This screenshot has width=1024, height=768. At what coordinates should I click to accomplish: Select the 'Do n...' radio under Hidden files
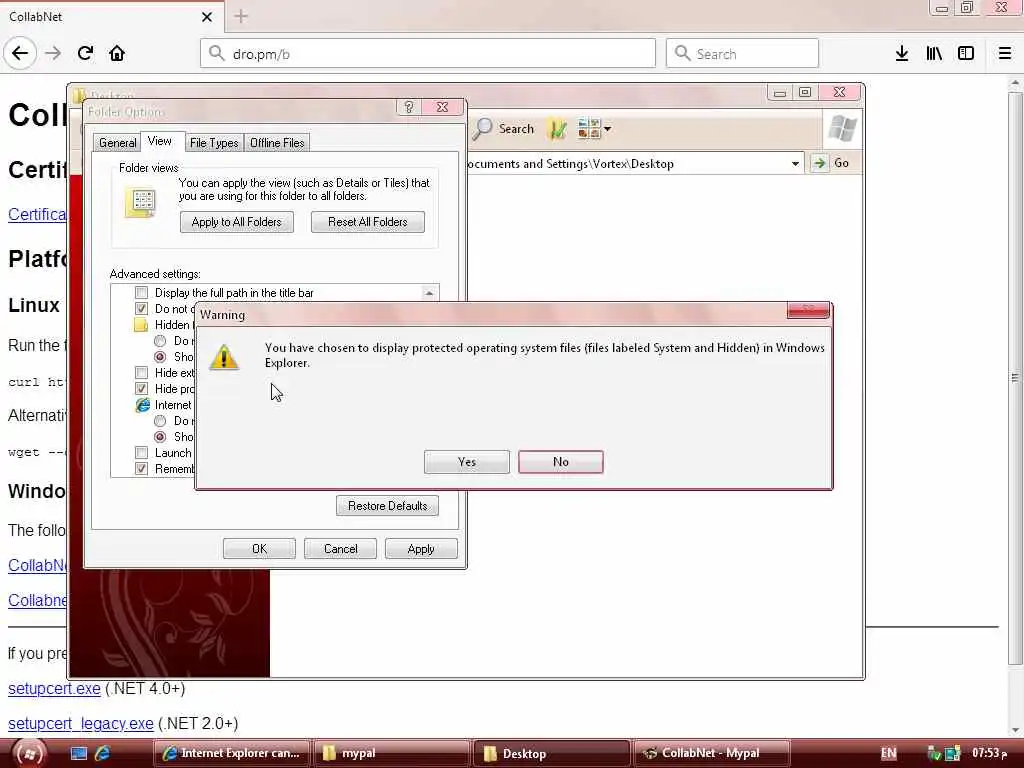160,341
